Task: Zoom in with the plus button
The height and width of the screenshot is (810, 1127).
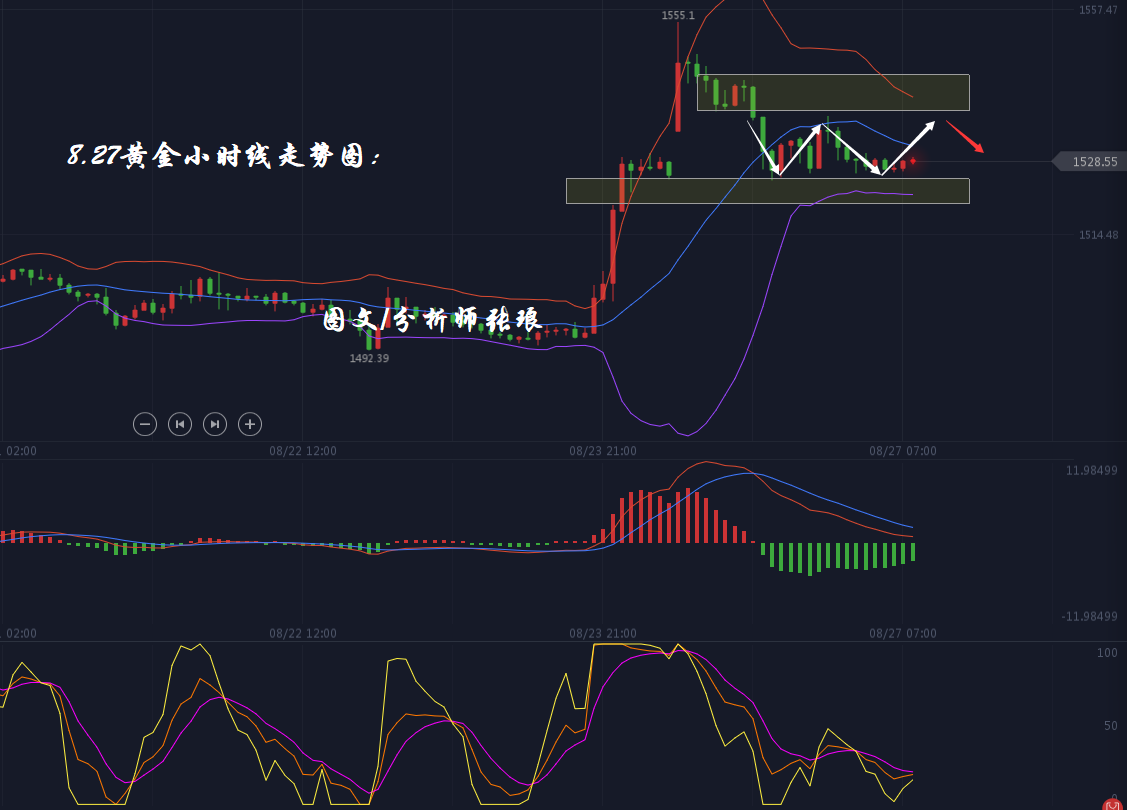Action: click(x=250, y=424)
